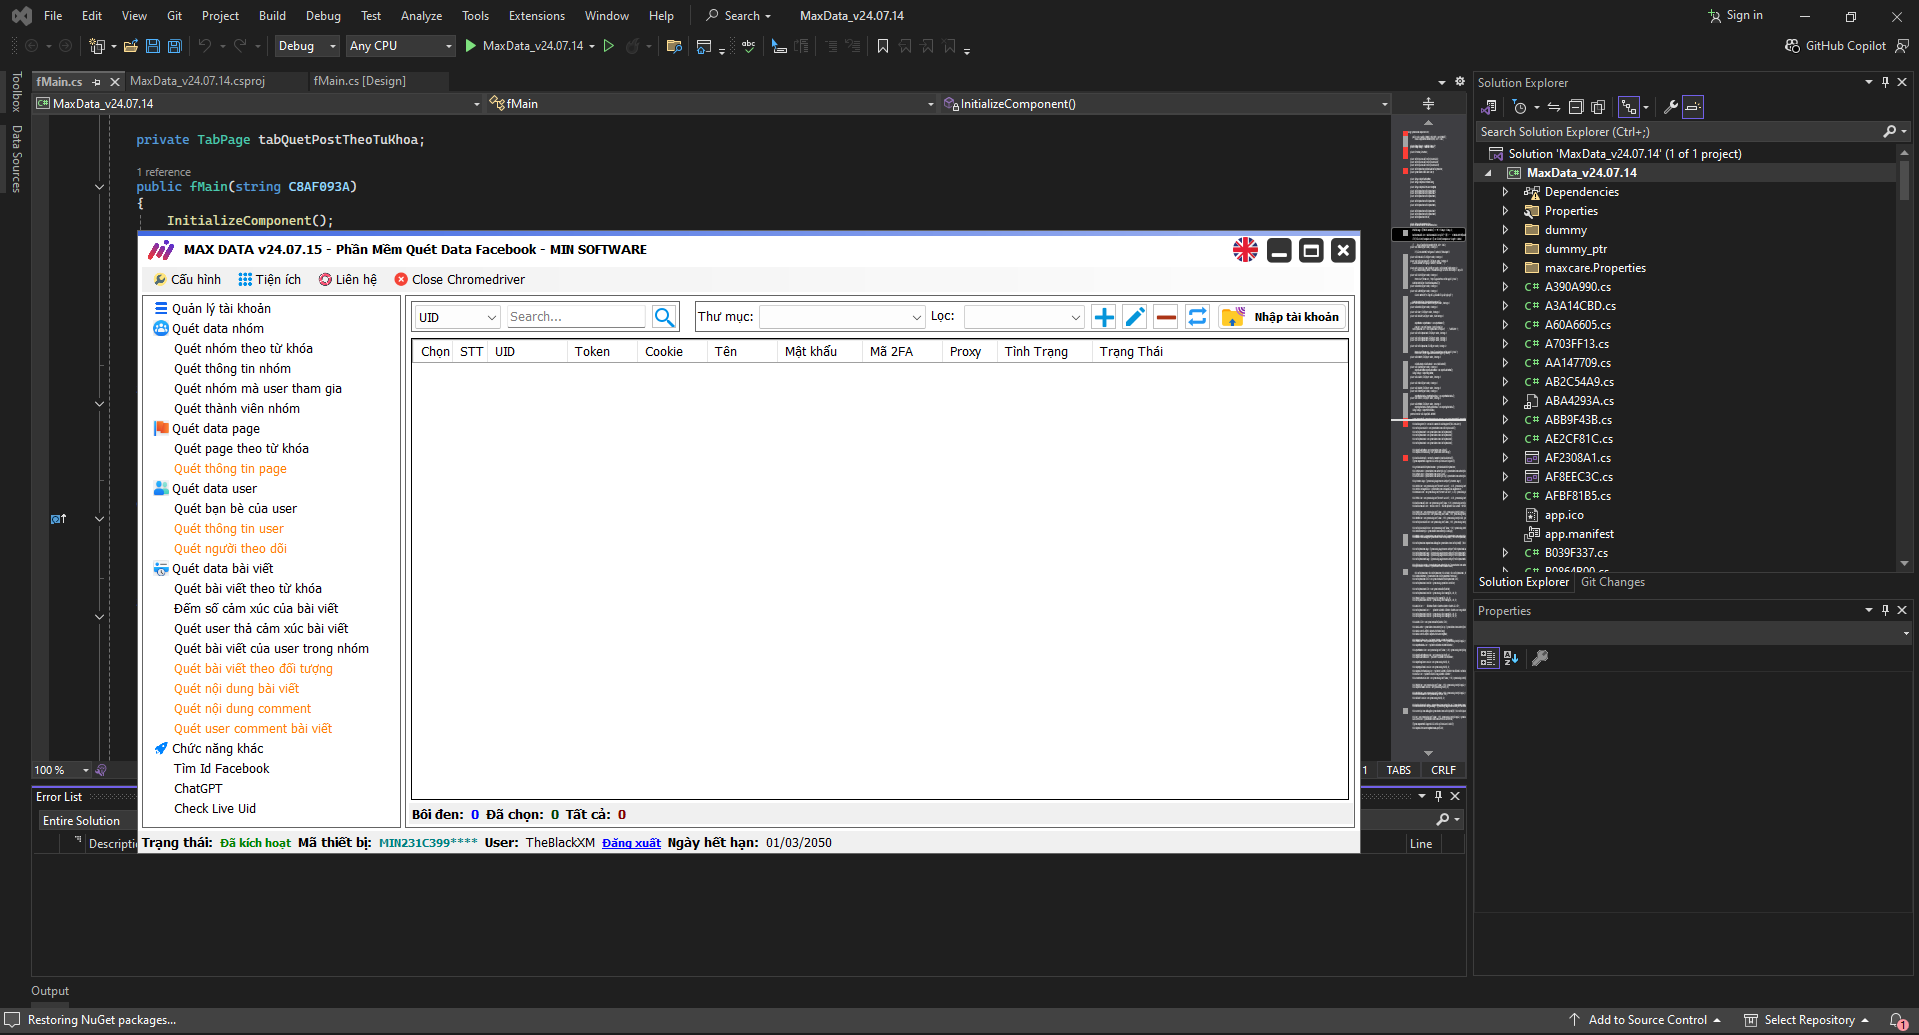Click the Save All icon in the toolbar
The height and width of the screenshot is (1035, 1919).
pos(175,46)
